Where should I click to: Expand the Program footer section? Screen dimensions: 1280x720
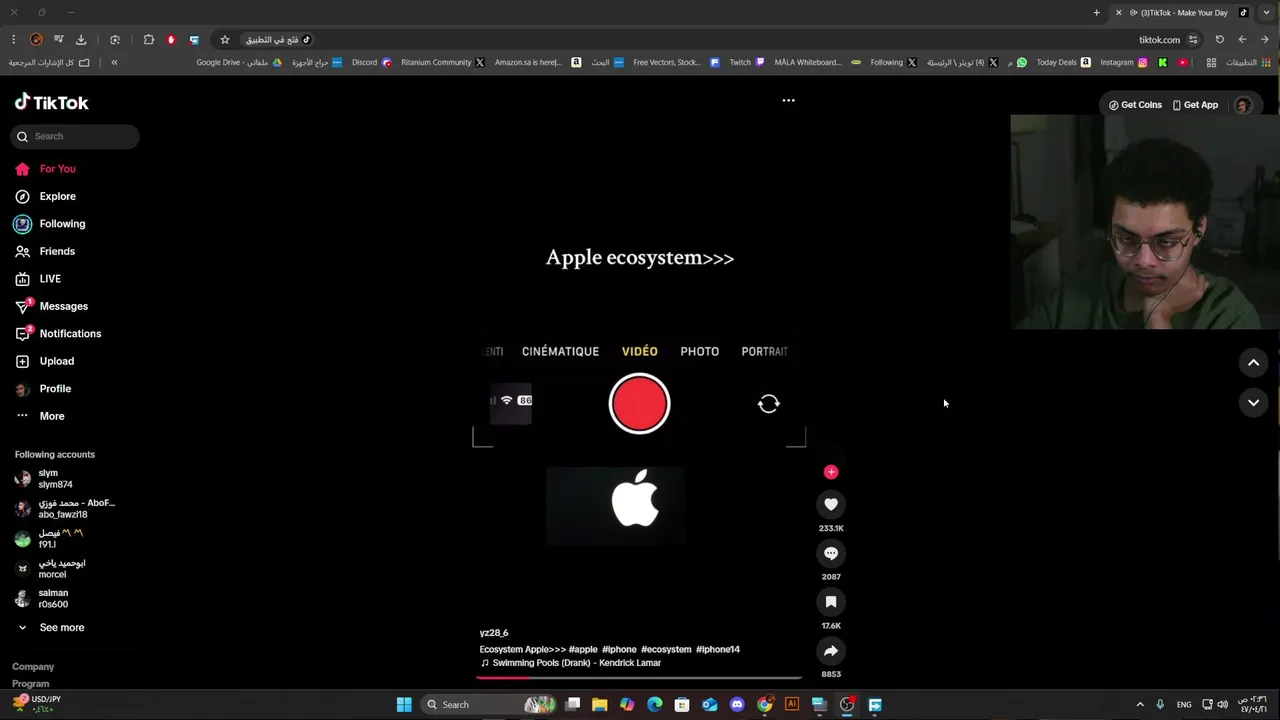pos(31,684)
